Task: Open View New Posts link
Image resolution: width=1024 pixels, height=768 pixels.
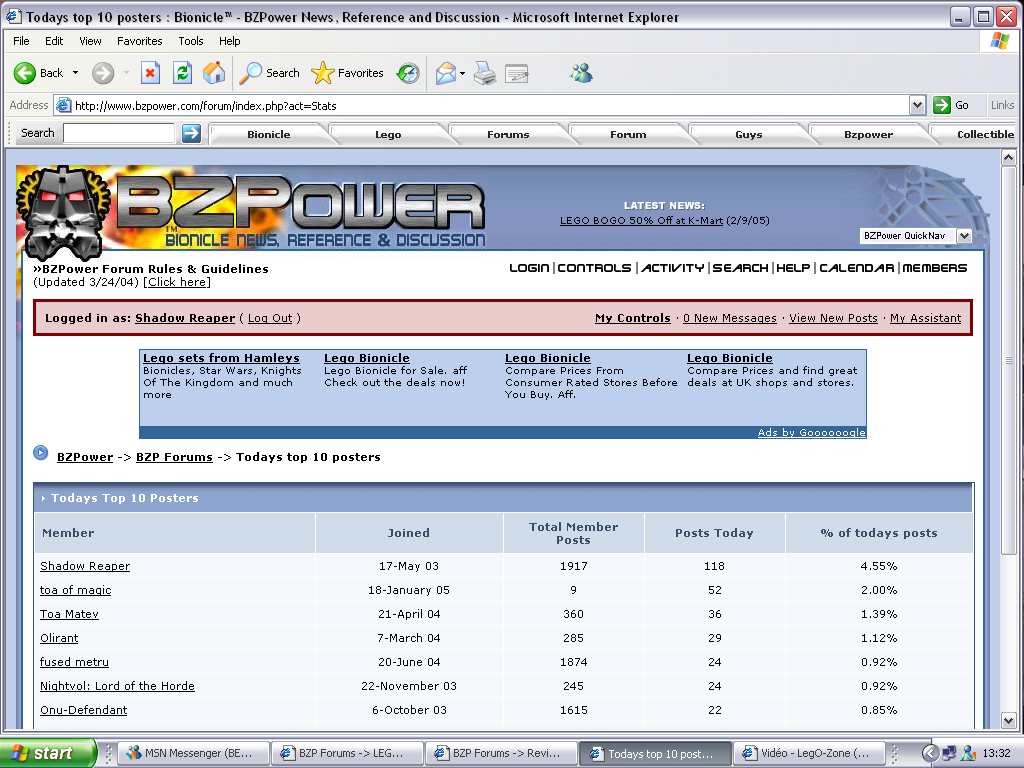Action: (833, 318)
